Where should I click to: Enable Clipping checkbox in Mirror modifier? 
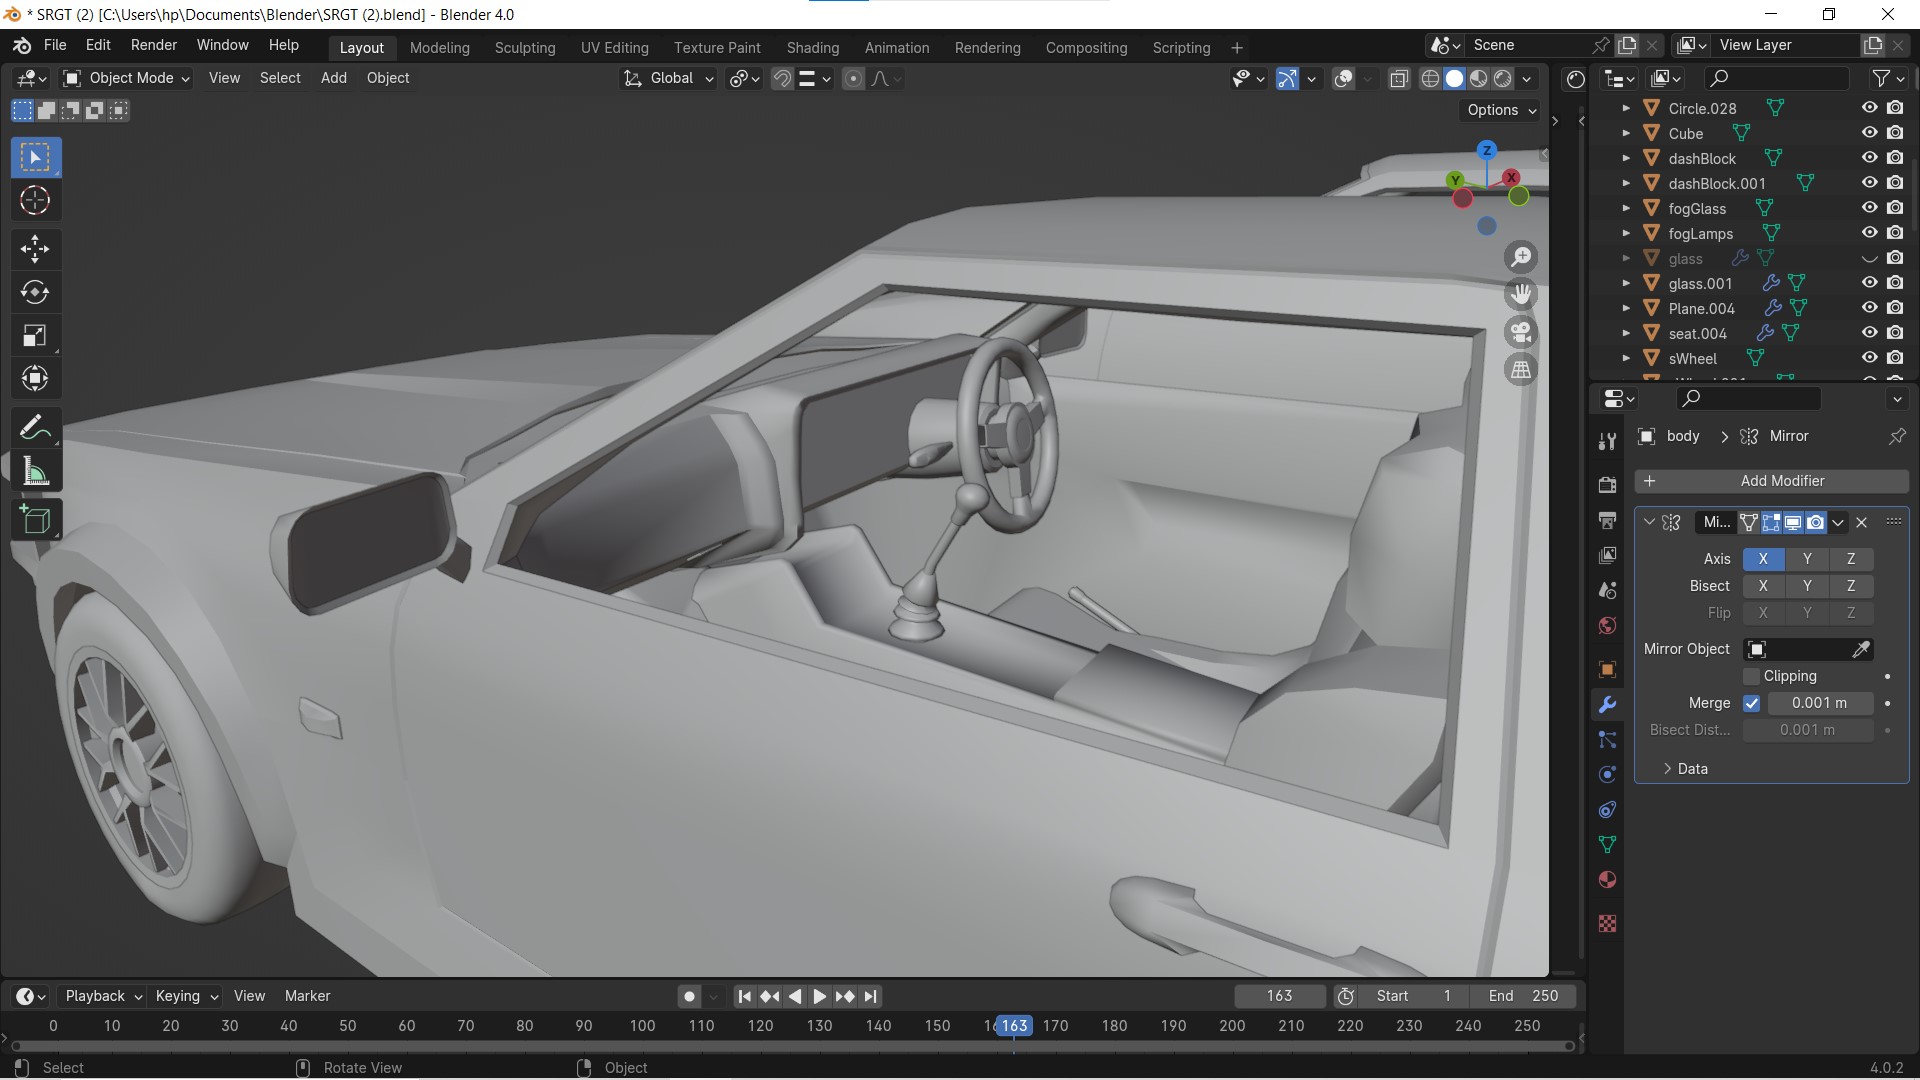1751,677
